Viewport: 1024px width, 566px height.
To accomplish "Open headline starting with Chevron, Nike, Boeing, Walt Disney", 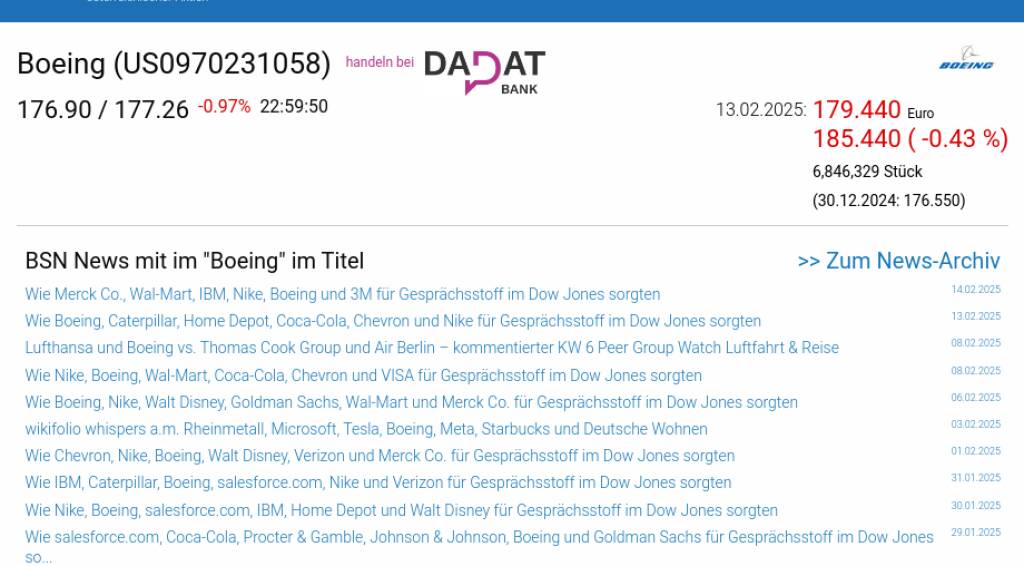I will point(379,456).
